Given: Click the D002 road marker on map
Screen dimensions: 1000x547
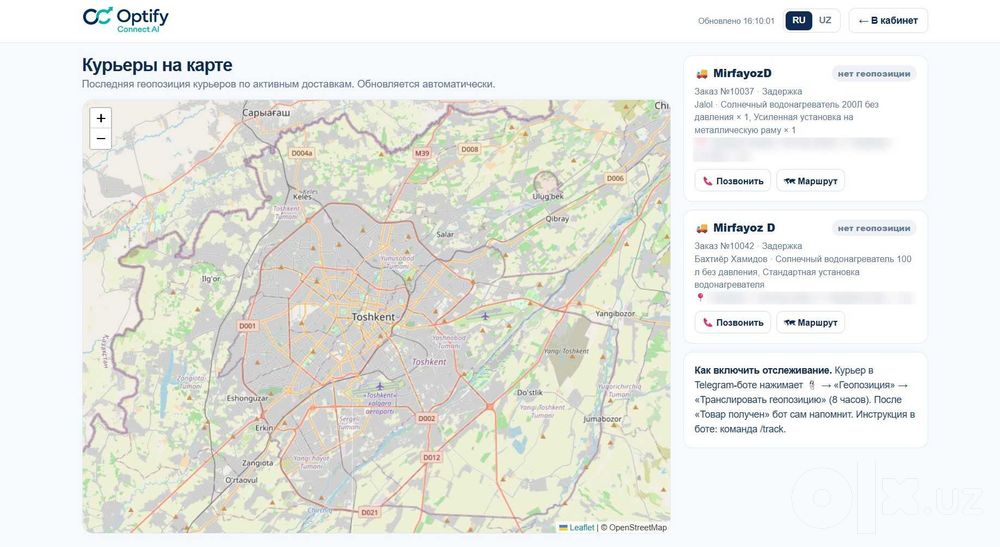Looking at the screenshot, I should (427, 419).
